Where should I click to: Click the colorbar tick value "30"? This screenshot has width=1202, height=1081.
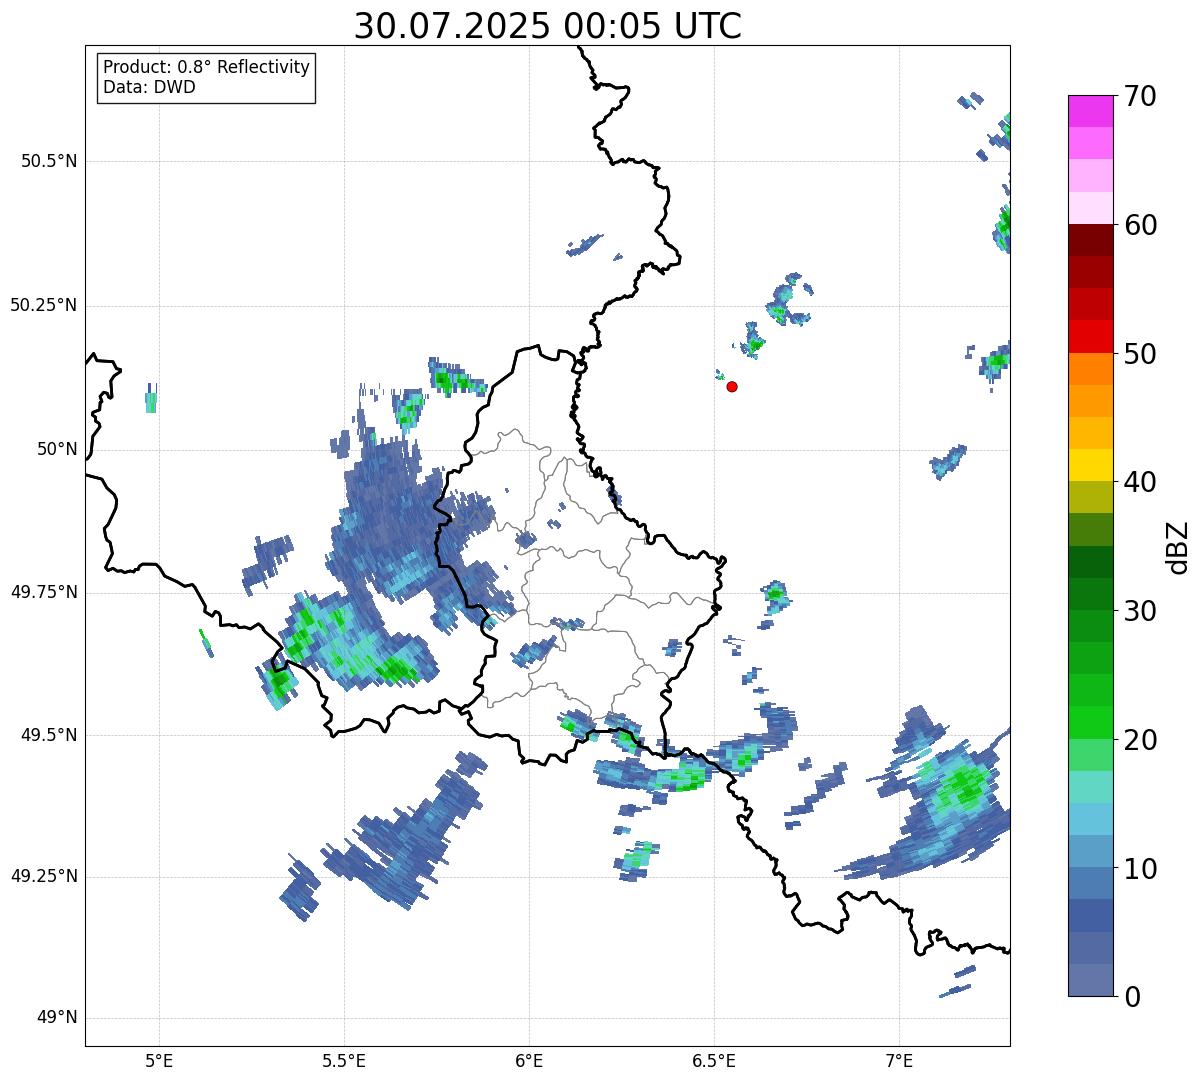coord(1140,611)
